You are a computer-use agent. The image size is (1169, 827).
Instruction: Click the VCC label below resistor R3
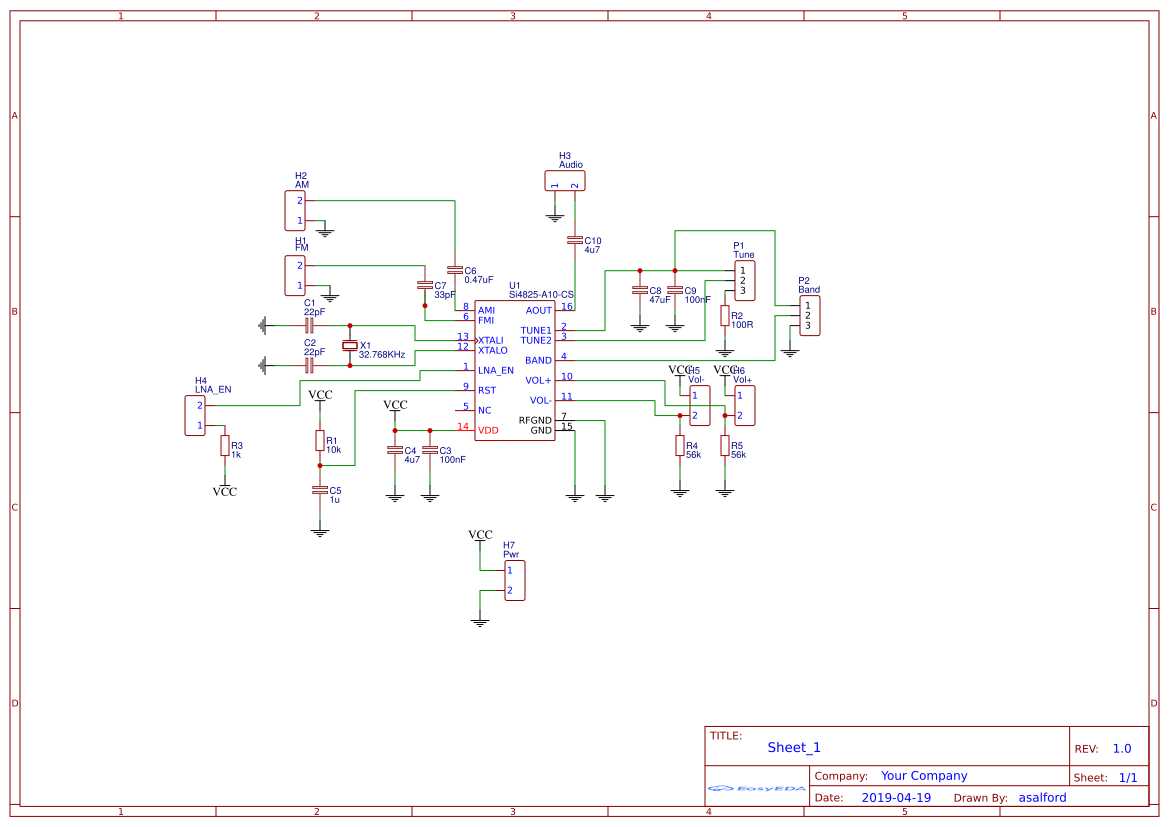[x=224, y=491]
